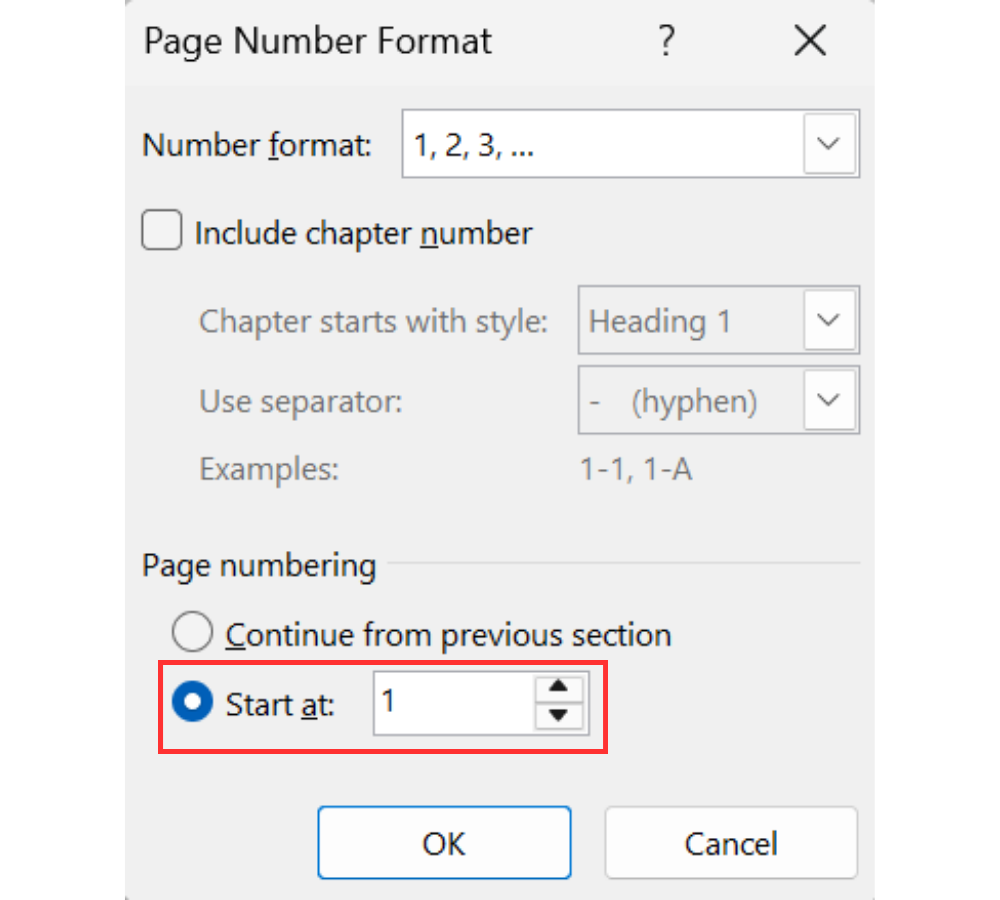Click inside the Start at number field
This screenshot has width=1000, height=900.
pyautogui.click(x=454, y=703)
